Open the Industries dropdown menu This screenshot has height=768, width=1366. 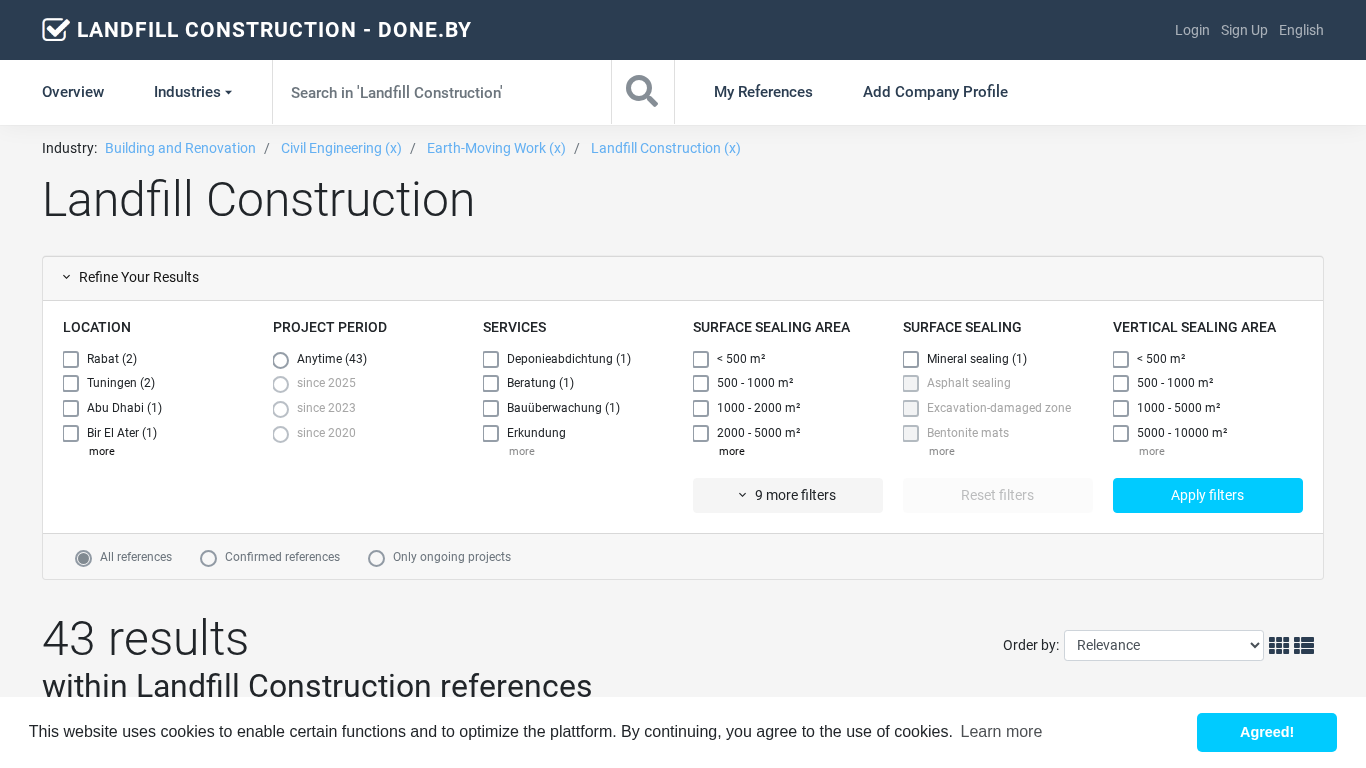(192, 92)
